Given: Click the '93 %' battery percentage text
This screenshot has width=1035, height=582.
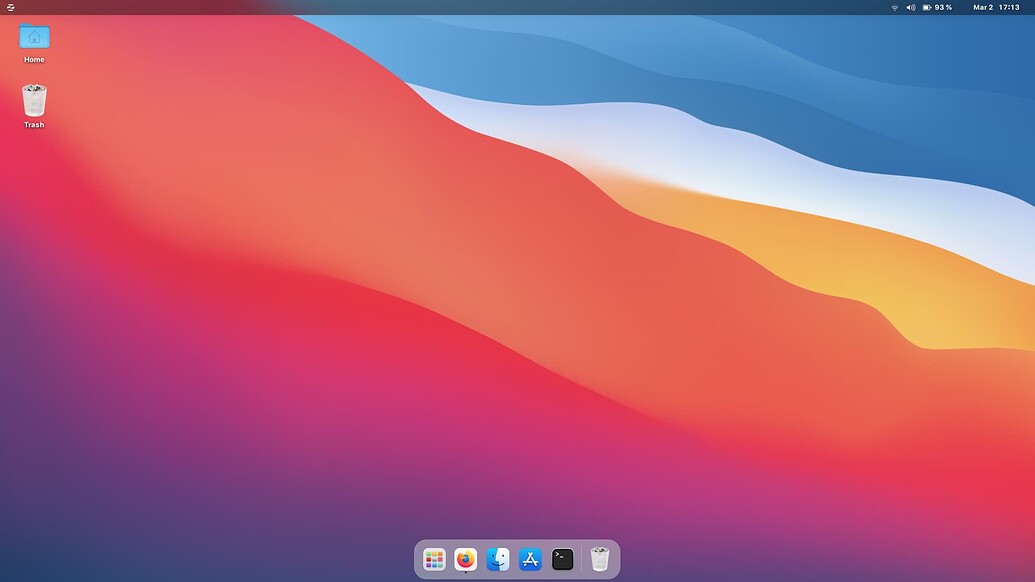Looking at the screenshot, I should [x=941, y=7].
